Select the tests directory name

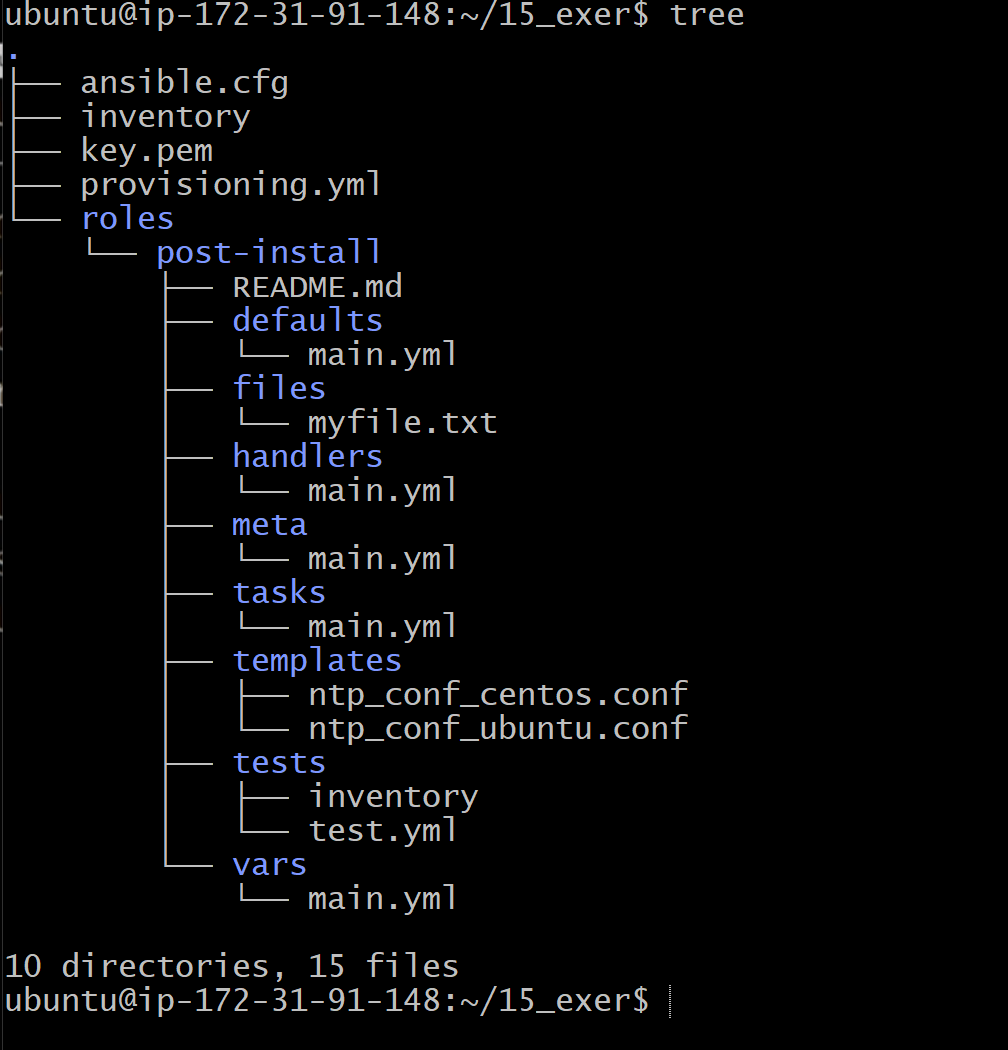[x=279, y=763]
